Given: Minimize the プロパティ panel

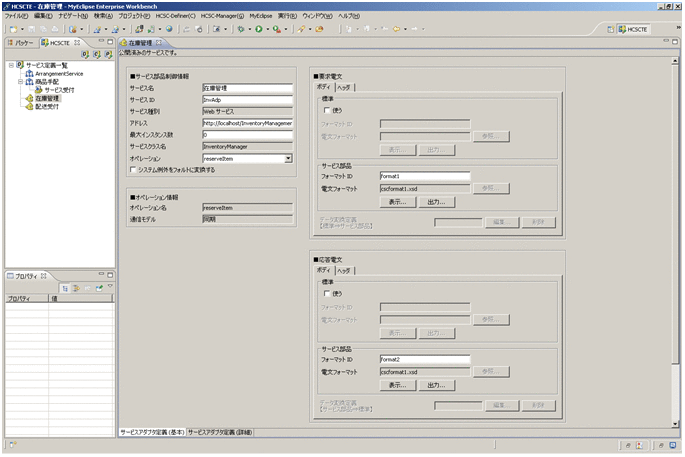Looking at the screenshot, I should [100, 275].
